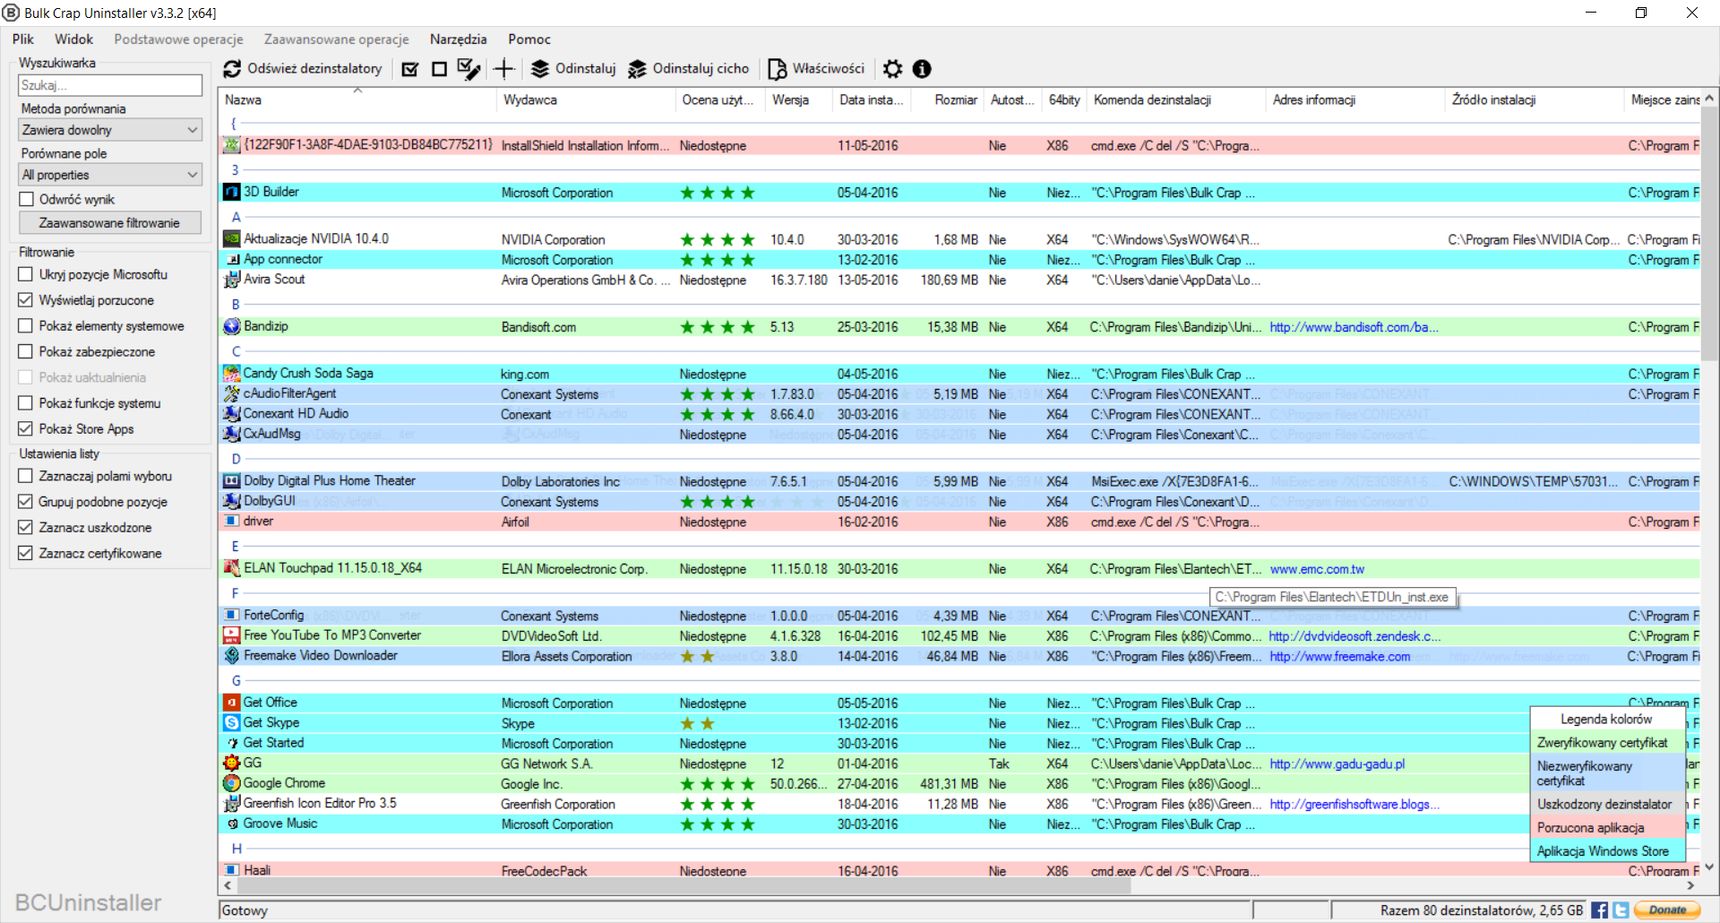Click the Freemake Video Downloader icon

pyautogui.click(x=232, y=656)
